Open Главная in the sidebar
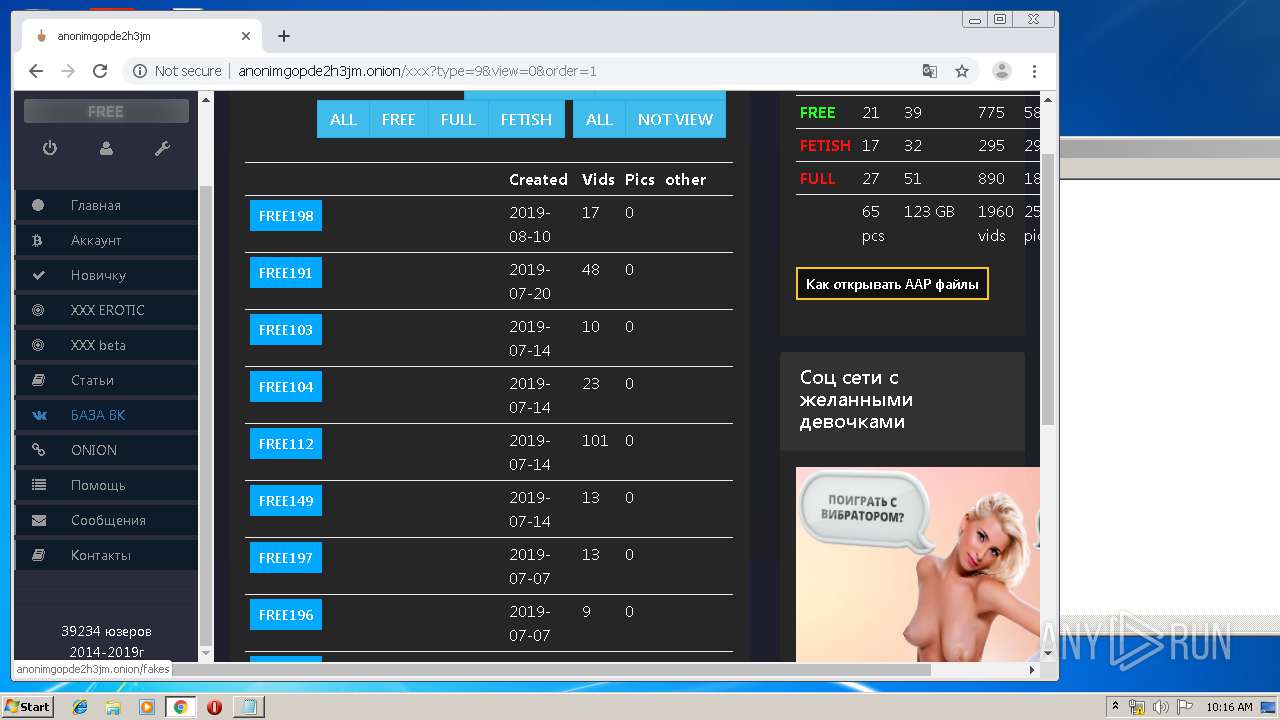The height and width of the screenshot is (720, 1280). 106,205
